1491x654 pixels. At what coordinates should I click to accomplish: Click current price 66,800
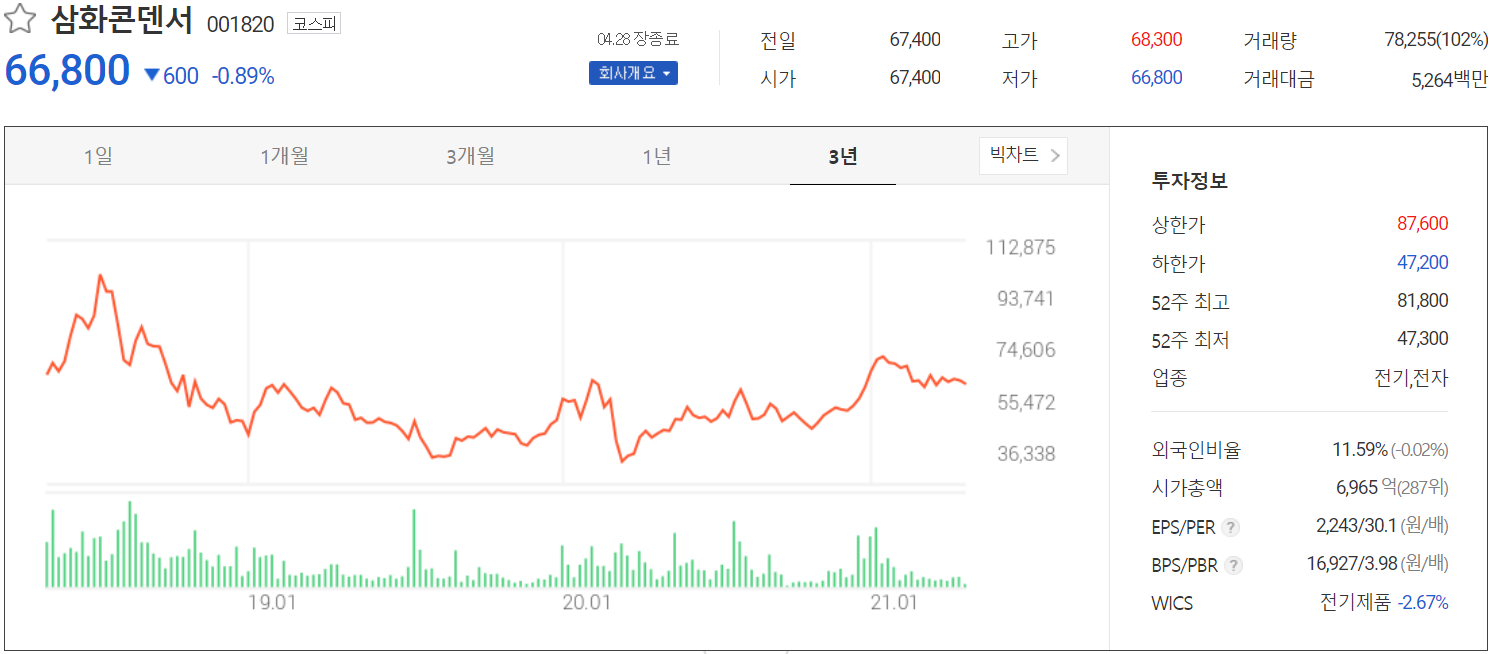click(68, 71)
